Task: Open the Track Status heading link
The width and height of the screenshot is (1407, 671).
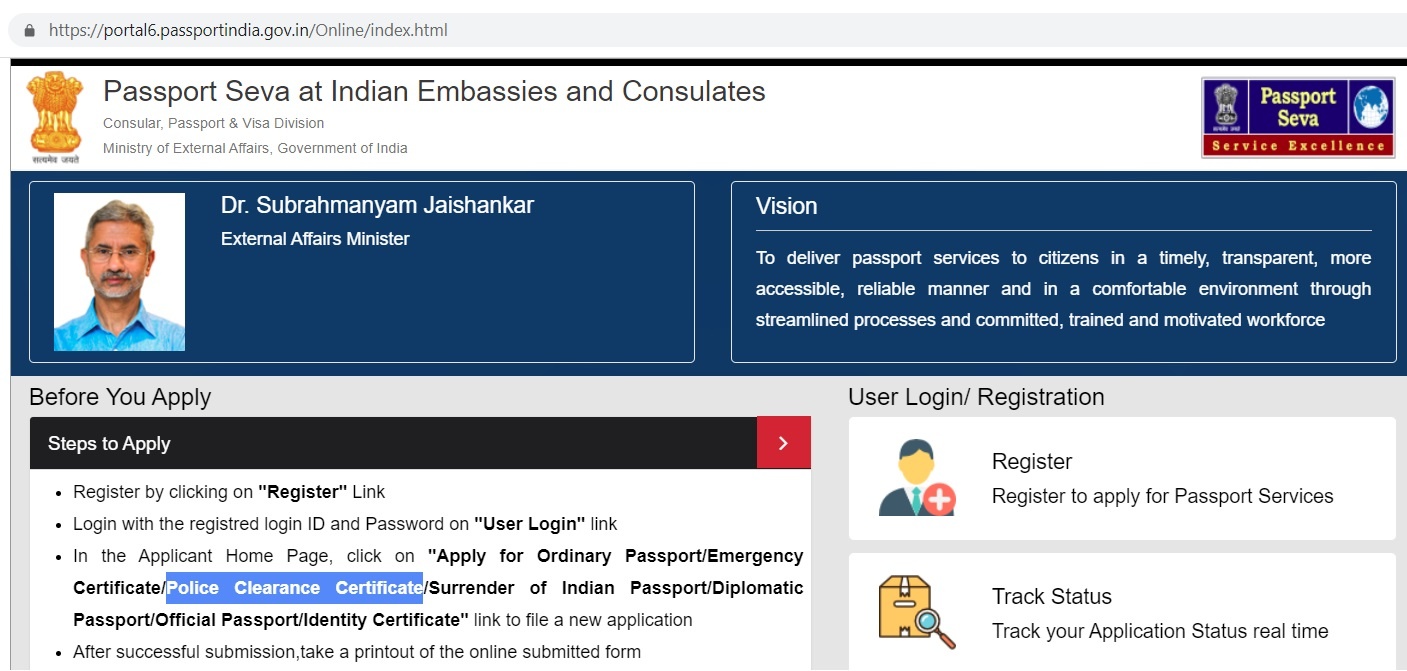Action: [x=1051, y=596]
